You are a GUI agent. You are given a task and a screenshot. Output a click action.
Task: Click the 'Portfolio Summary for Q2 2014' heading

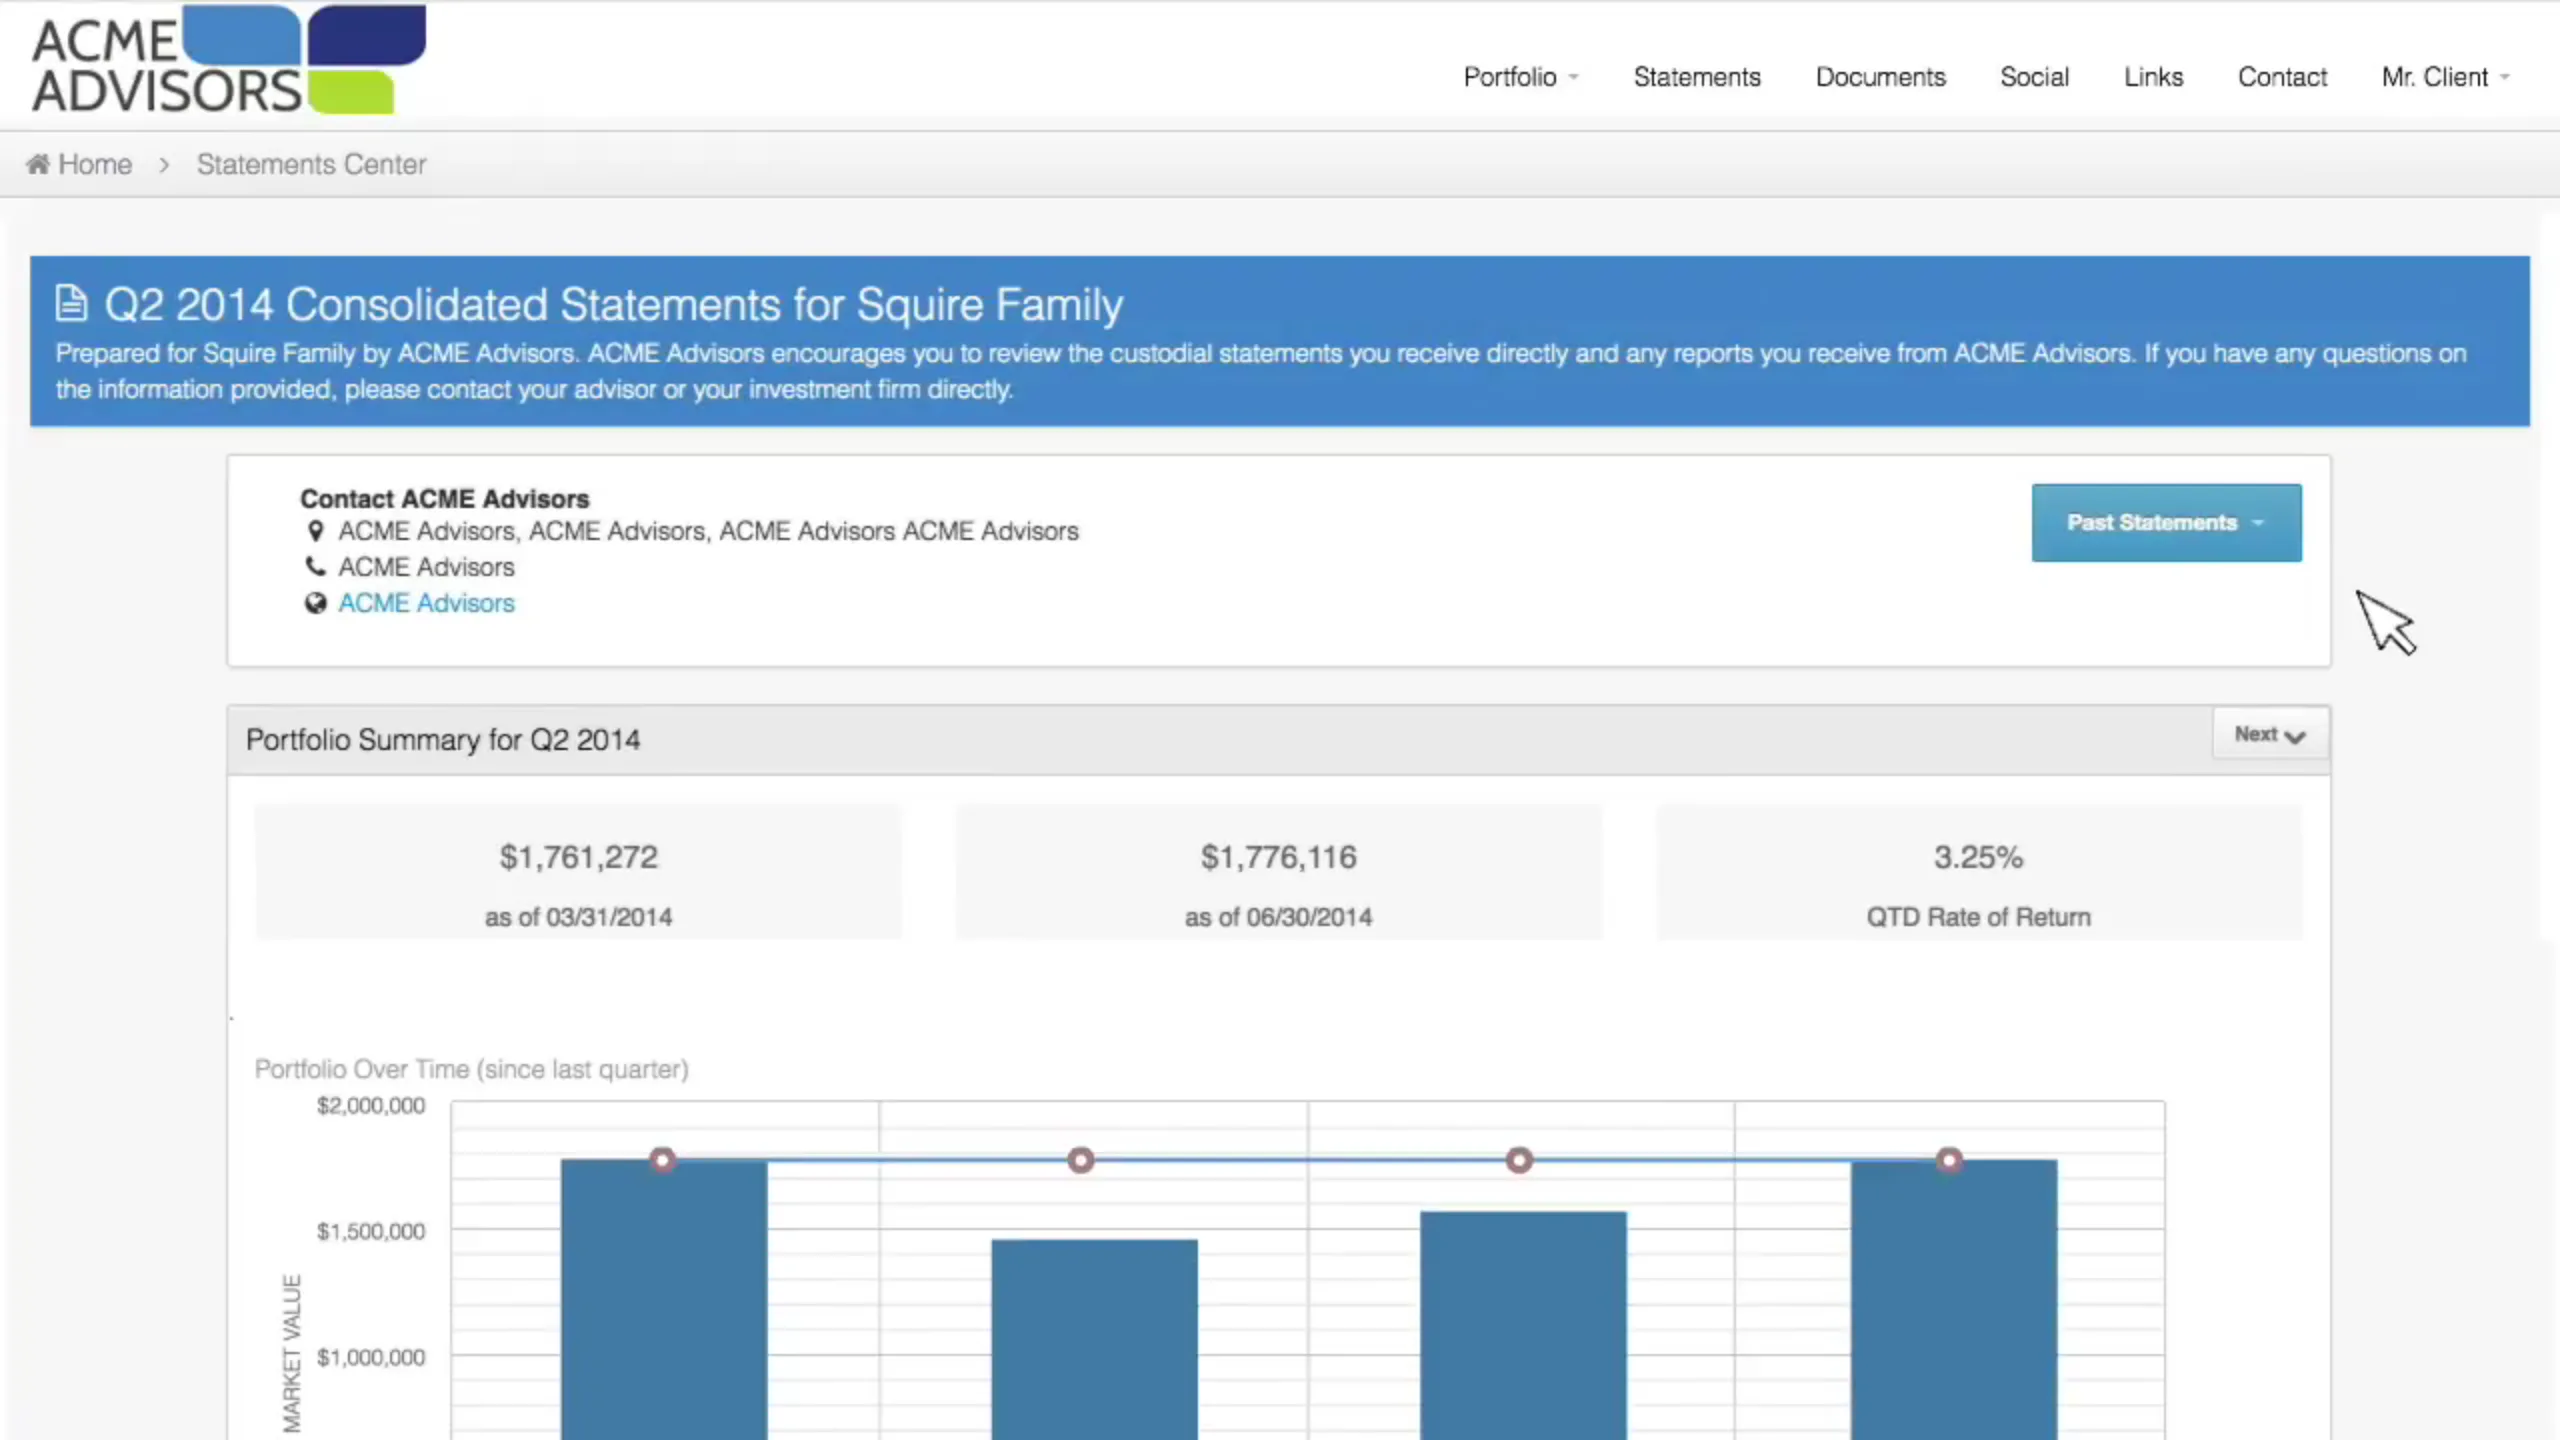point(443,740)
